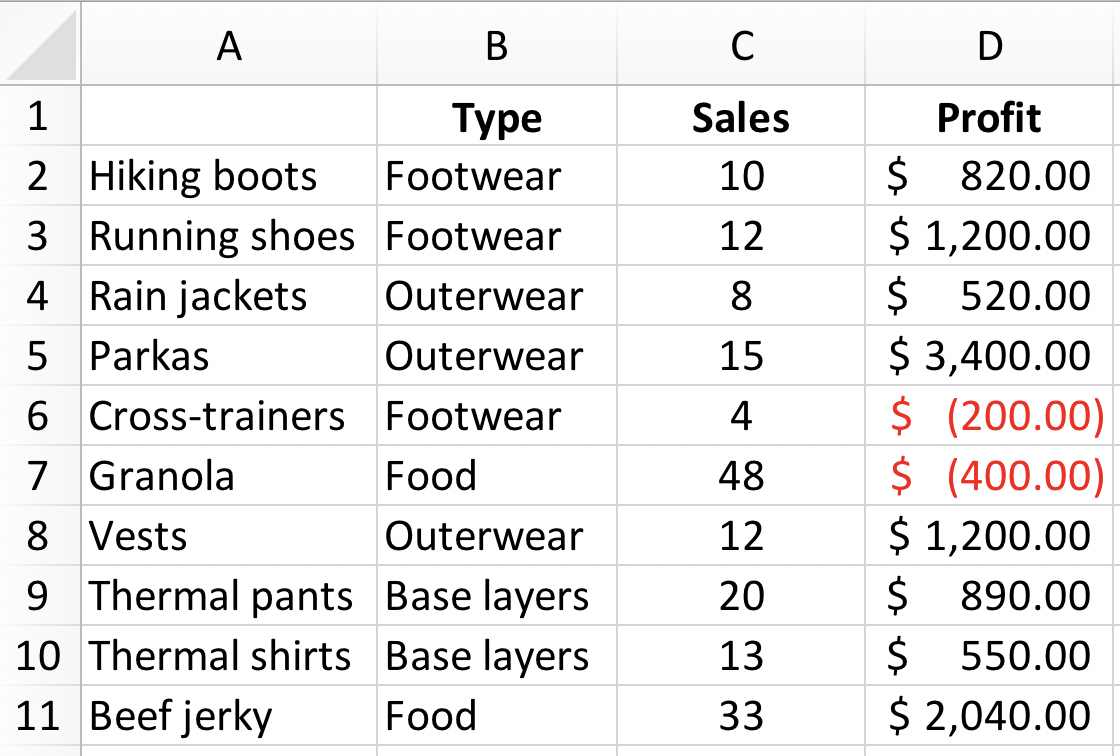This screenshot has height=756, width=1120.
Task: Select column D header
Action: click(989, 43)
